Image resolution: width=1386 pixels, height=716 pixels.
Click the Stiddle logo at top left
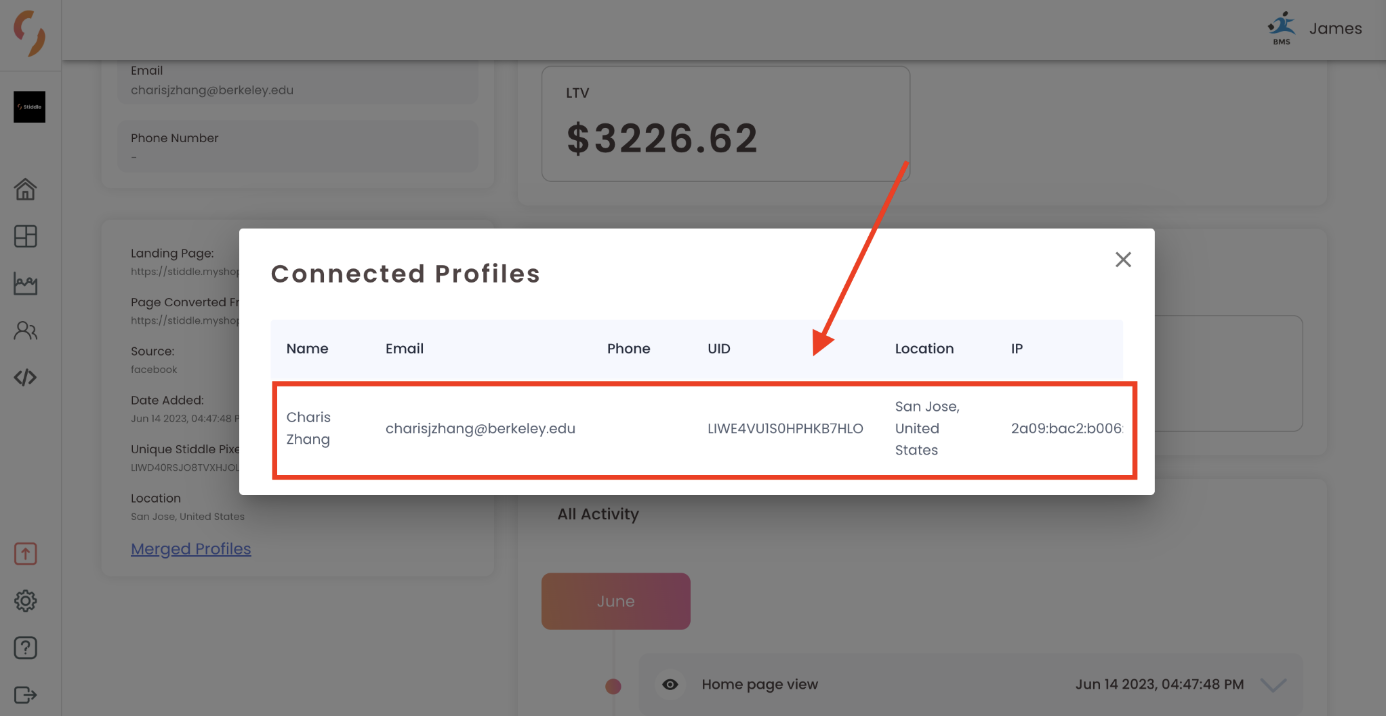(30, 34)
